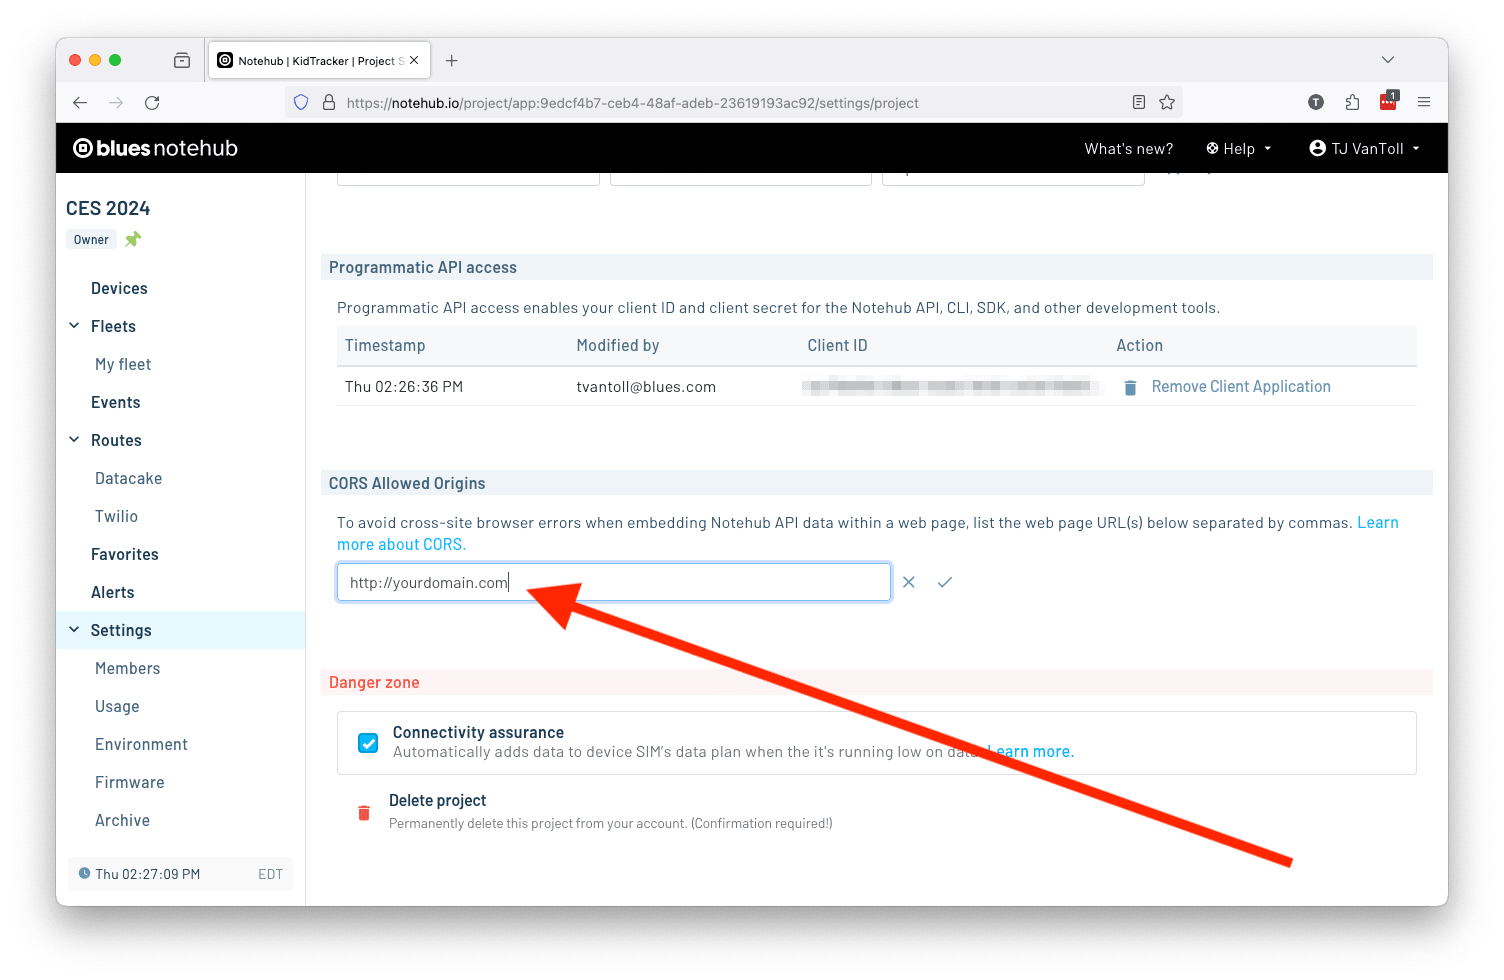Click the blues notehub logo
This screenshot has height=980, width=1504.
[x=155, y=148]
